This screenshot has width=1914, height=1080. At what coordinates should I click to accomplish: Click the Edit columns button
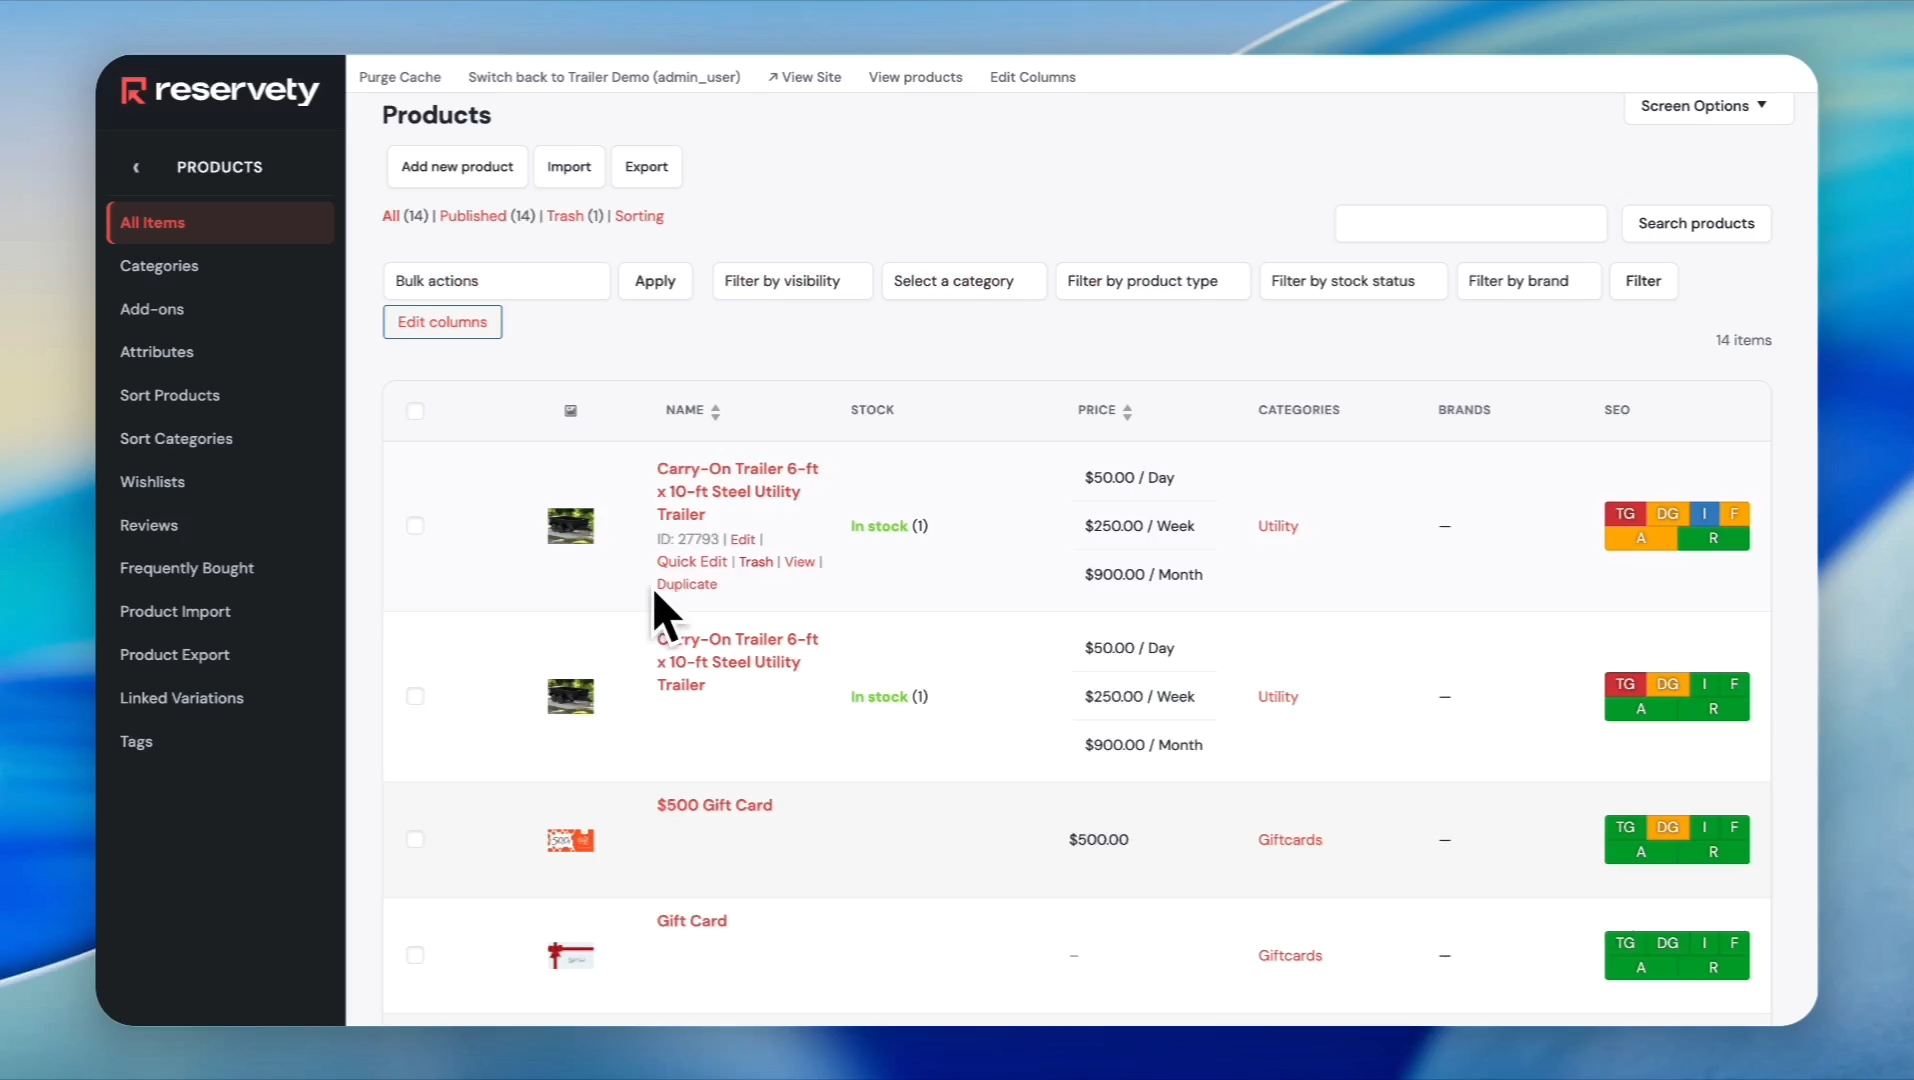[x=442, y=322]
